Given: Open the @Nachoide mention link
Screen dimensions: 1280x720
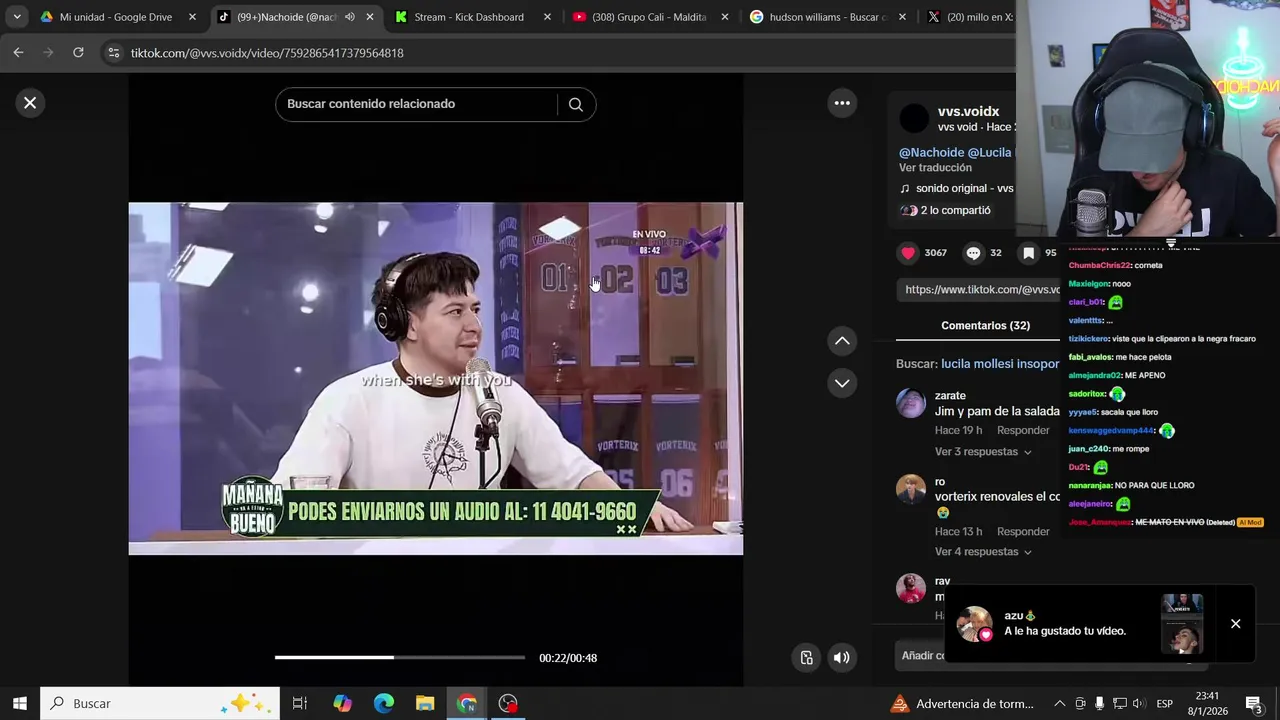Looking at the screenshot, I should pos(931,152).
